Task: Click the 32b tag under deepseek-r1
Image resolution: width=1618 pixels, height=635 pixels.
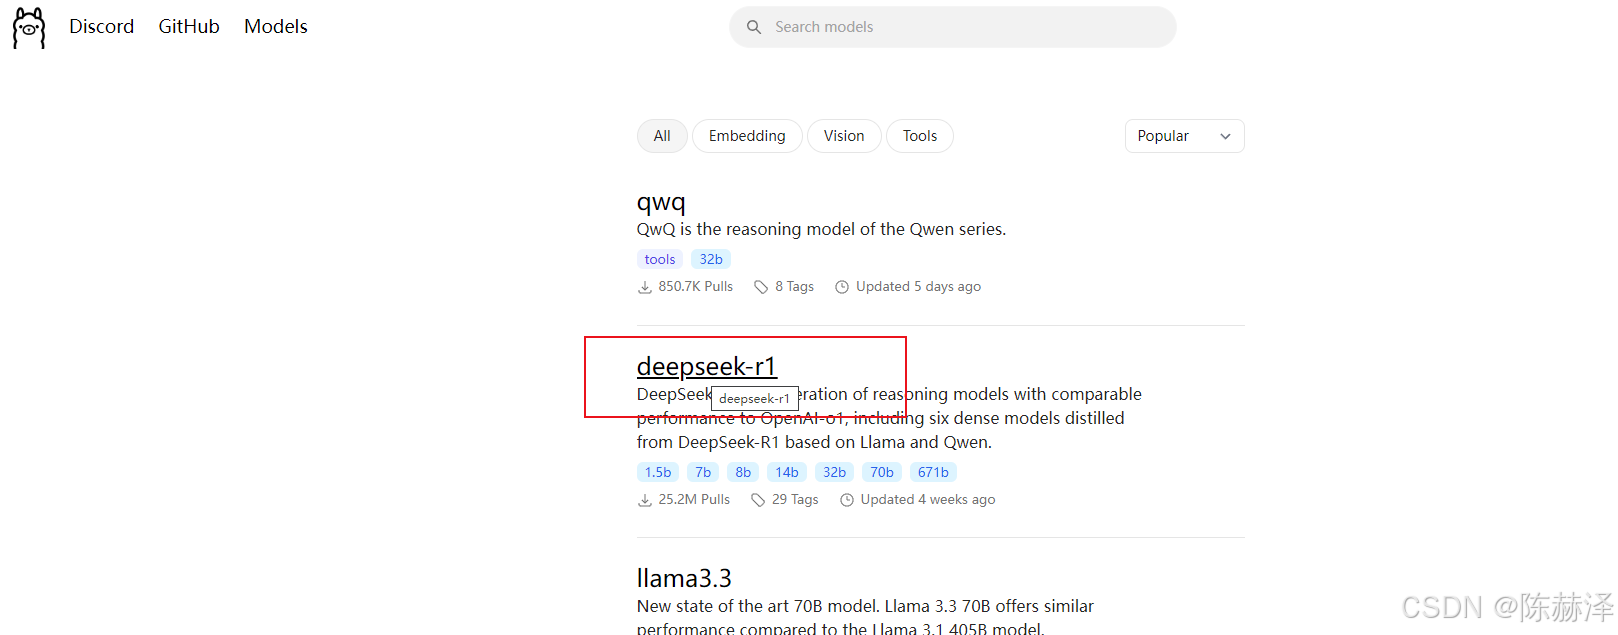Action: [835, 472]
